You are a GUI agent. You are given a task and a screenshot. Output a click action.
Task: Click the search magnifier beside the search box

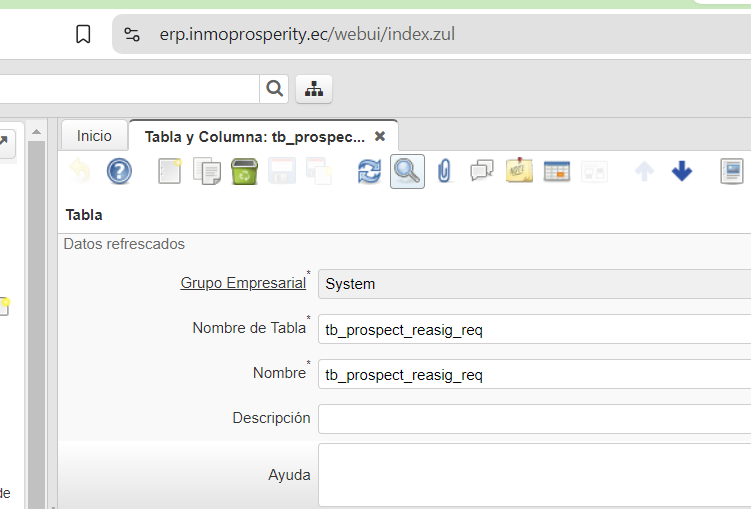(x=274, y=89)
